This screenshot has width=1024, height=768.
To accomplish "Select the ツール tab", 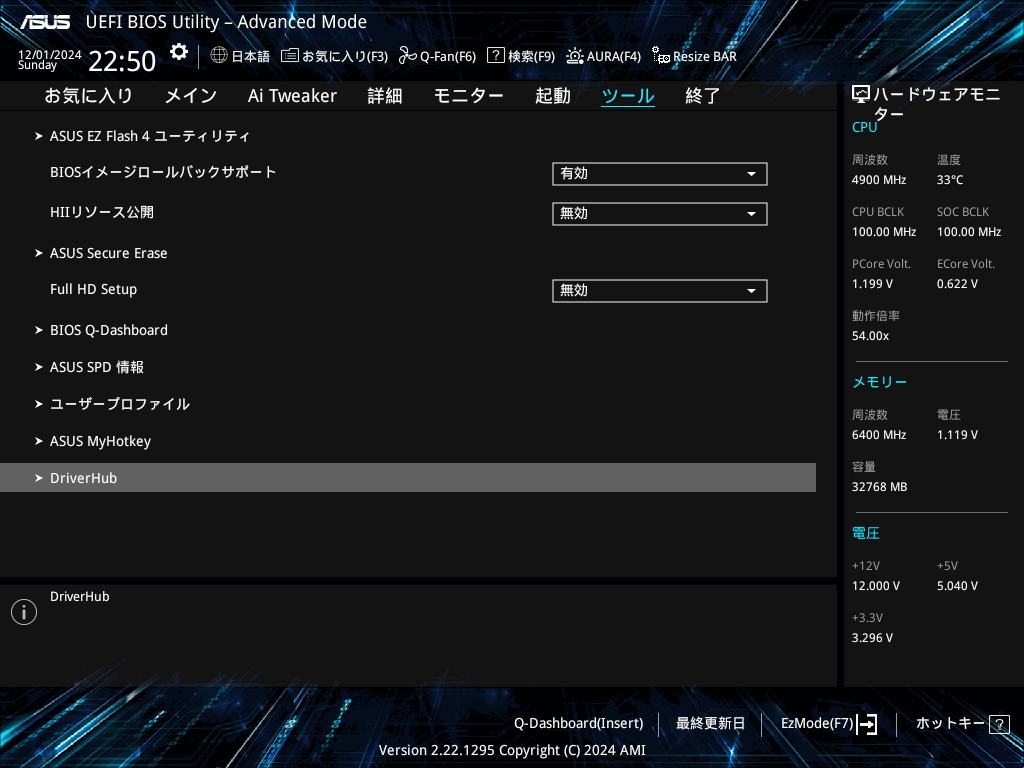I will pos(628,95).
